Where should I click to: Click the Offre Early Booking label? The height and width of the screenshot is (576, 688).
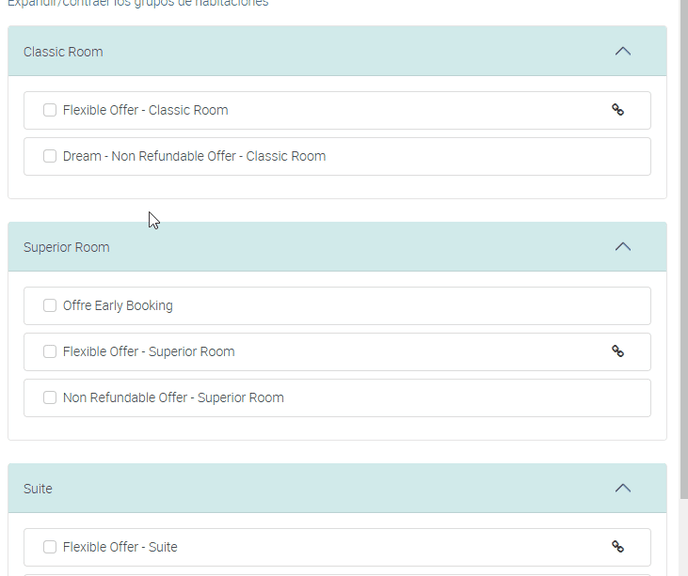point(118,306)
